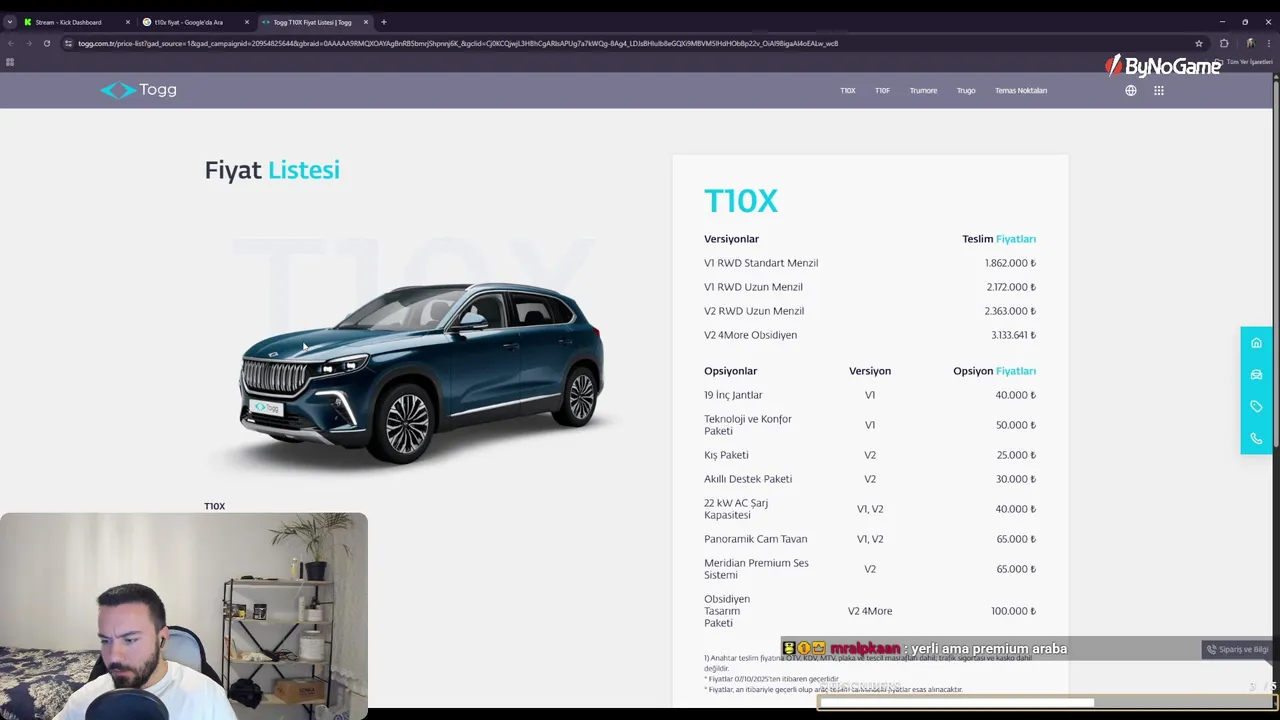Viewport: 1280px width, 720px height.
Task: Click the car icon in side panel
Action: click(x=1256, y=375)
